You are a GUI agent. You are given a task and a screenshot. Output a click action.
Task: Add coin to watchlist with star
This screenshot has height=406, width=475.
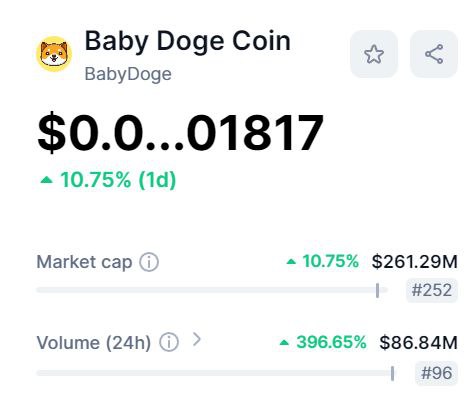pos(374,54)
